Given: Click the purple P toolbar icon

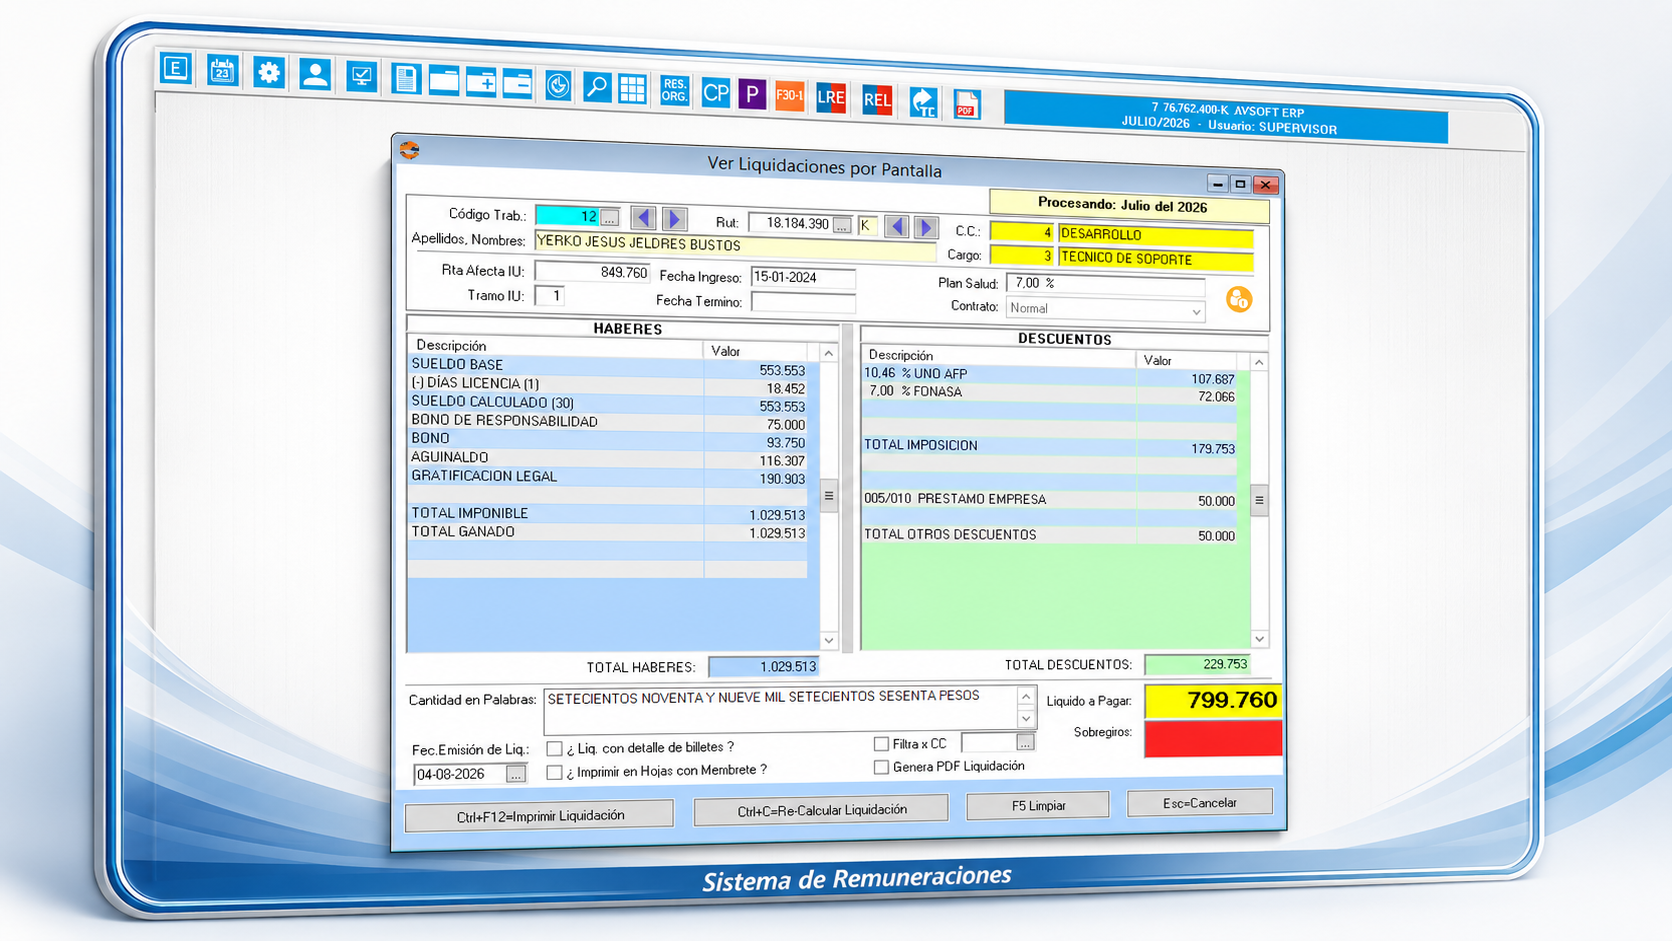Looking at the screenshot, I should (x=752, y=95).
